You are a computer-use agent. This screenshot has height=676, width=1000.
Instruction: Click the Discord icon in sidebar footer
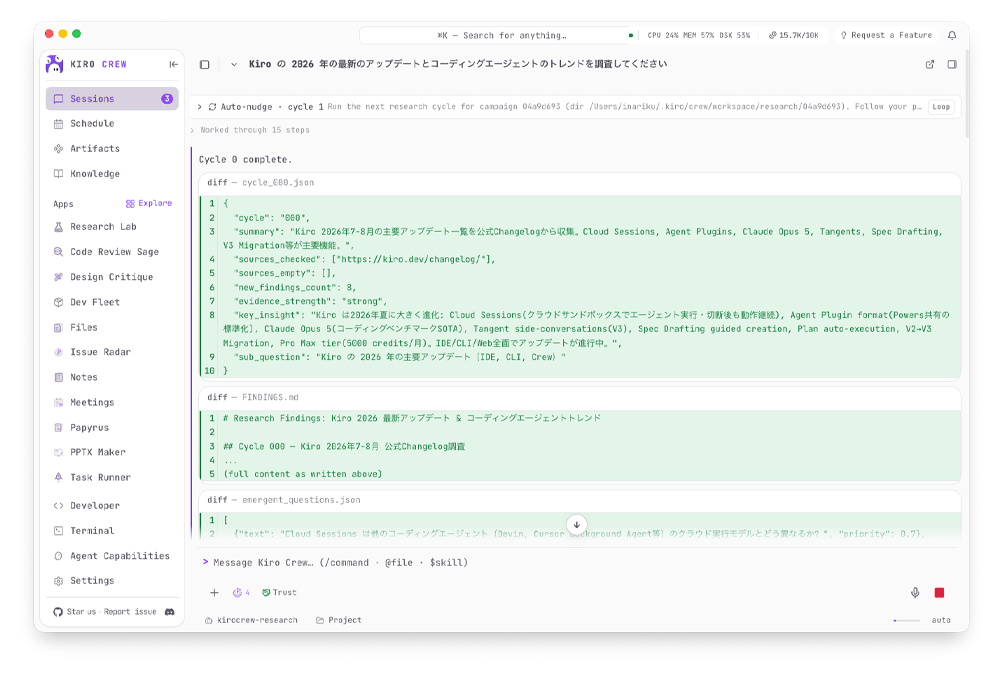click(x=170, y=612)
